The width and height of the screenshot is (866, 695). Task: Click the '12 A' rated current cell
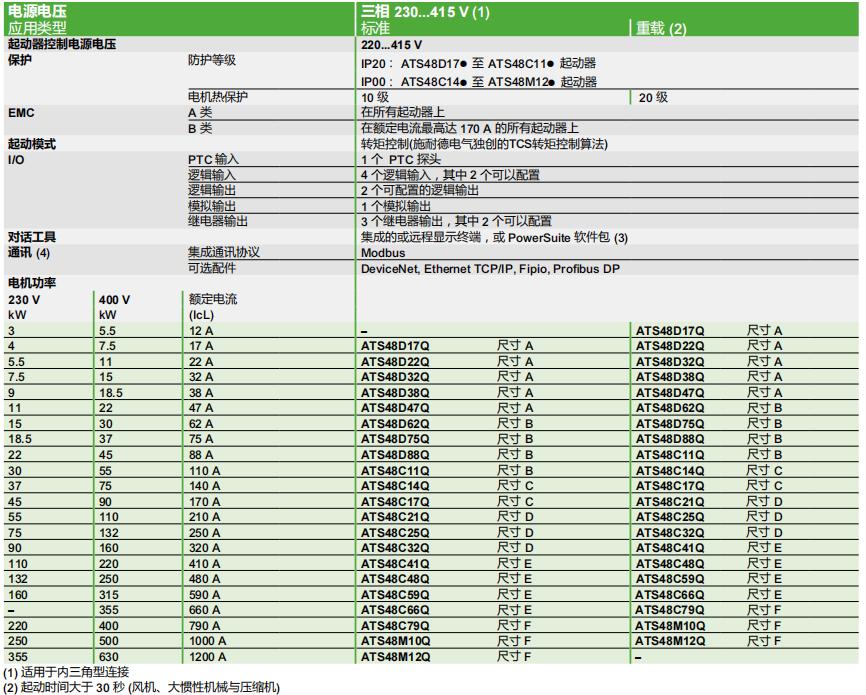(x=201, y=331)
